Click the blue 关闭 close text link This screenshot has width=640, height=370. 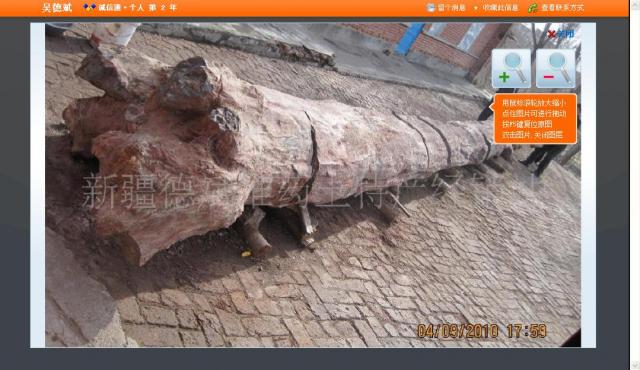[566, 34]
